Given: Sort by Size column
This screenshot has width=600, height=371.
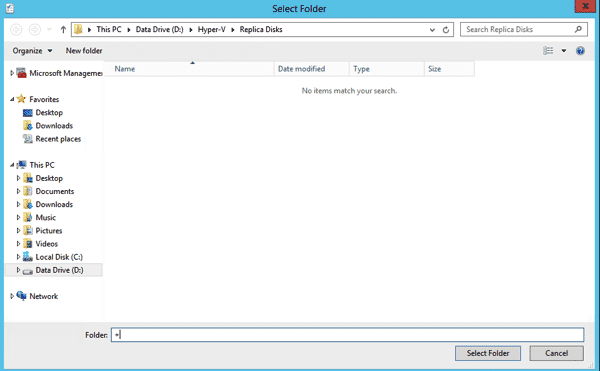Looking at the screenshot, I should click(x=449, y=69).
